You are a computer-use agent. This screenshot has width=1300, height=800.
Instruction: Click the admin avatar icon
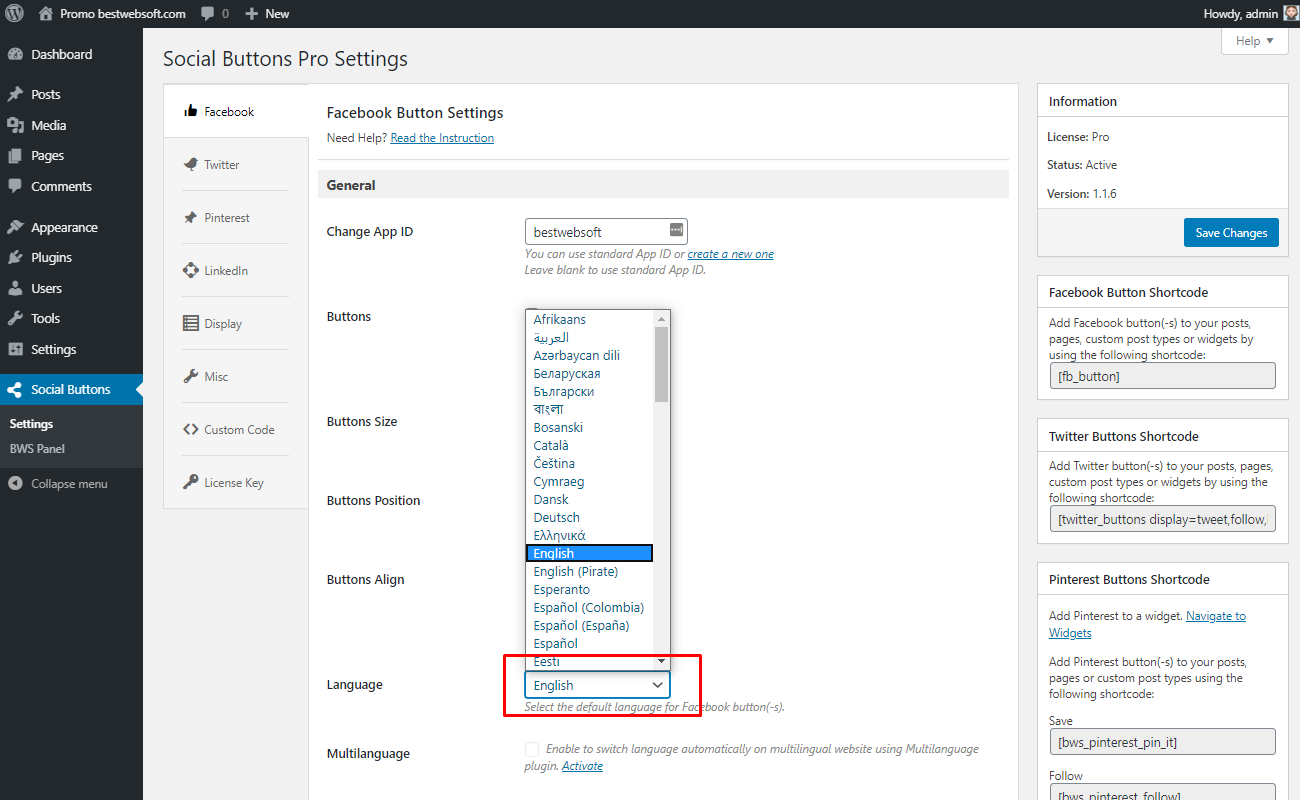click(x=1291, y=14)
